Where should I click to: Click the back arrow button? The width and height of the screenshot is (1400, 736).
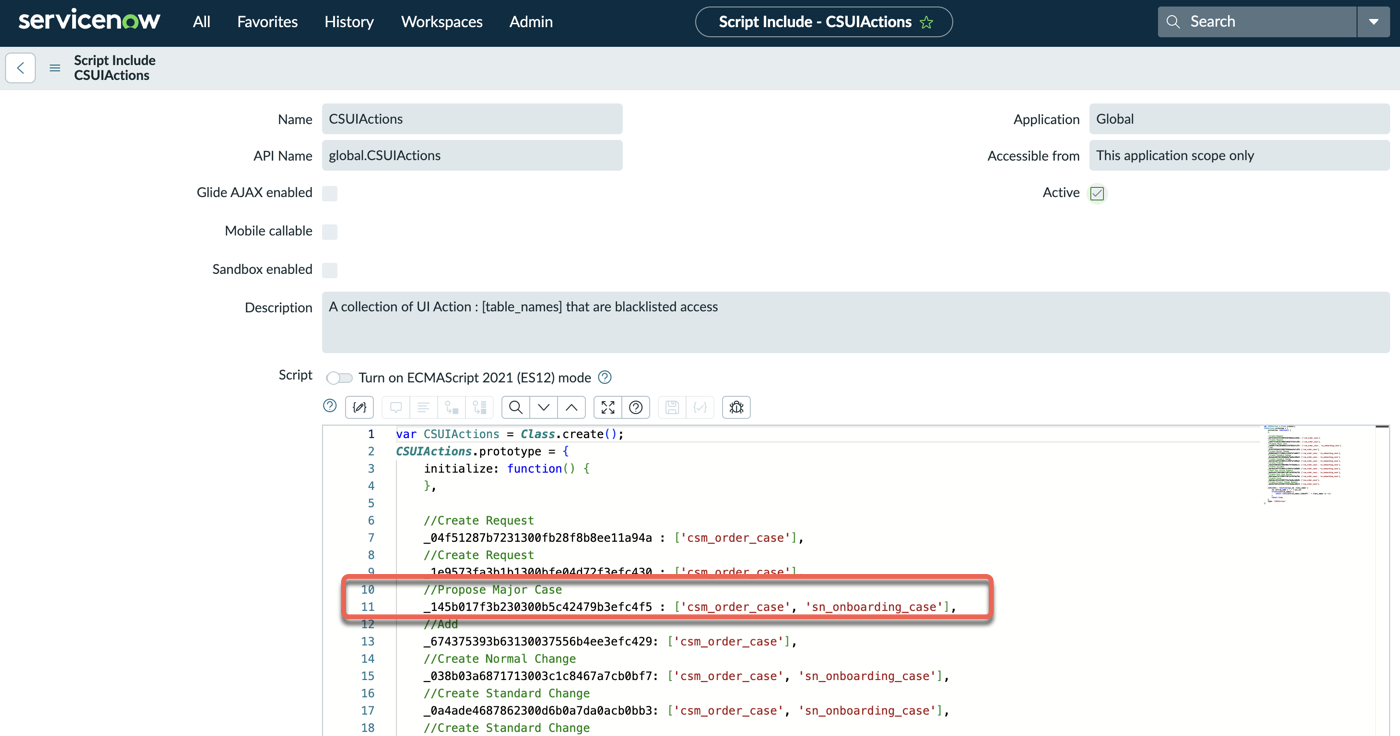[21, 68]
